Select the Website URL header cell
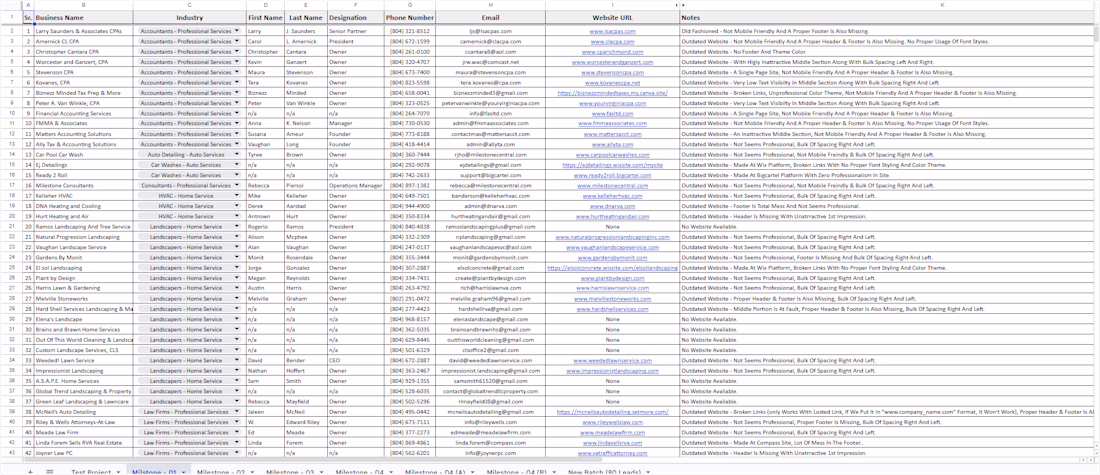The width and height of the screenshot is (1100, 475). [x=612, y=17]
